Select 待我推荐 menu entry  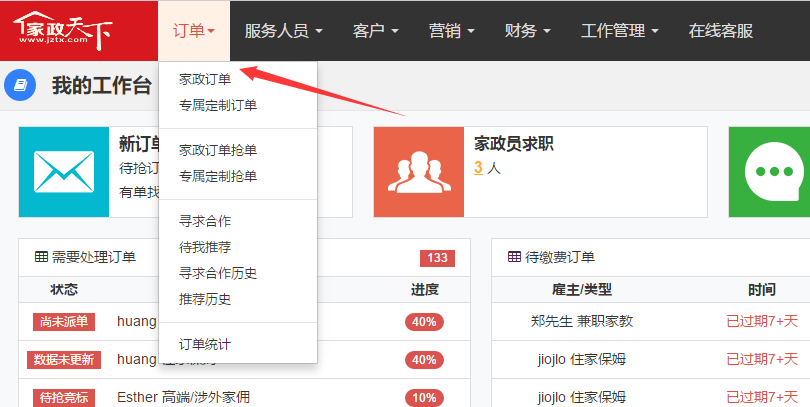click(205, 247)
